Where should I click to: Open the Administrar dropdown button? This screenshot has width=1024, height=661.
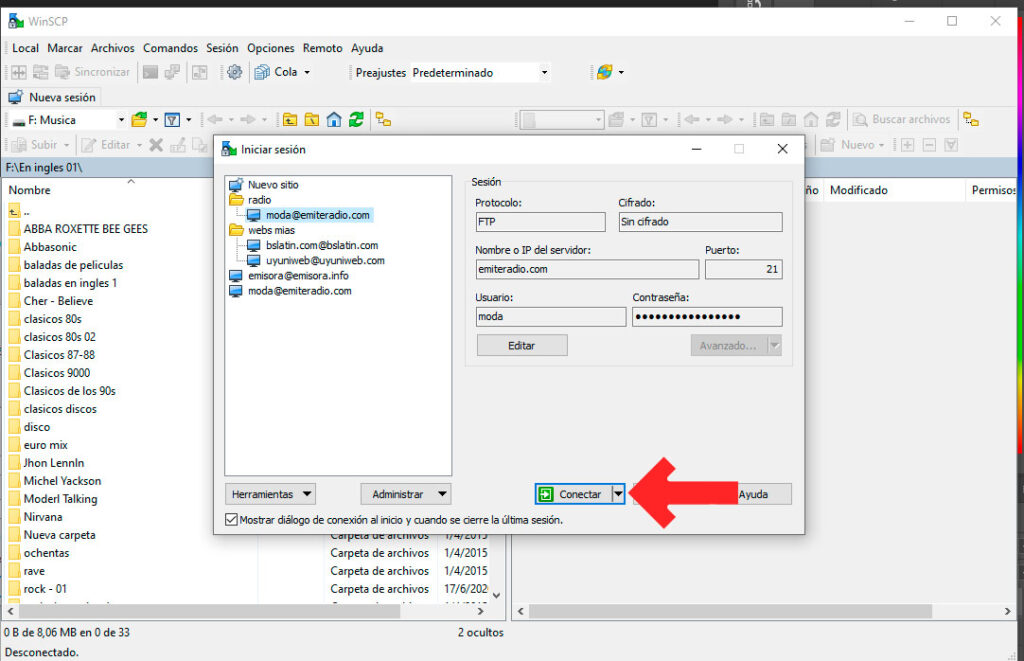406,494
